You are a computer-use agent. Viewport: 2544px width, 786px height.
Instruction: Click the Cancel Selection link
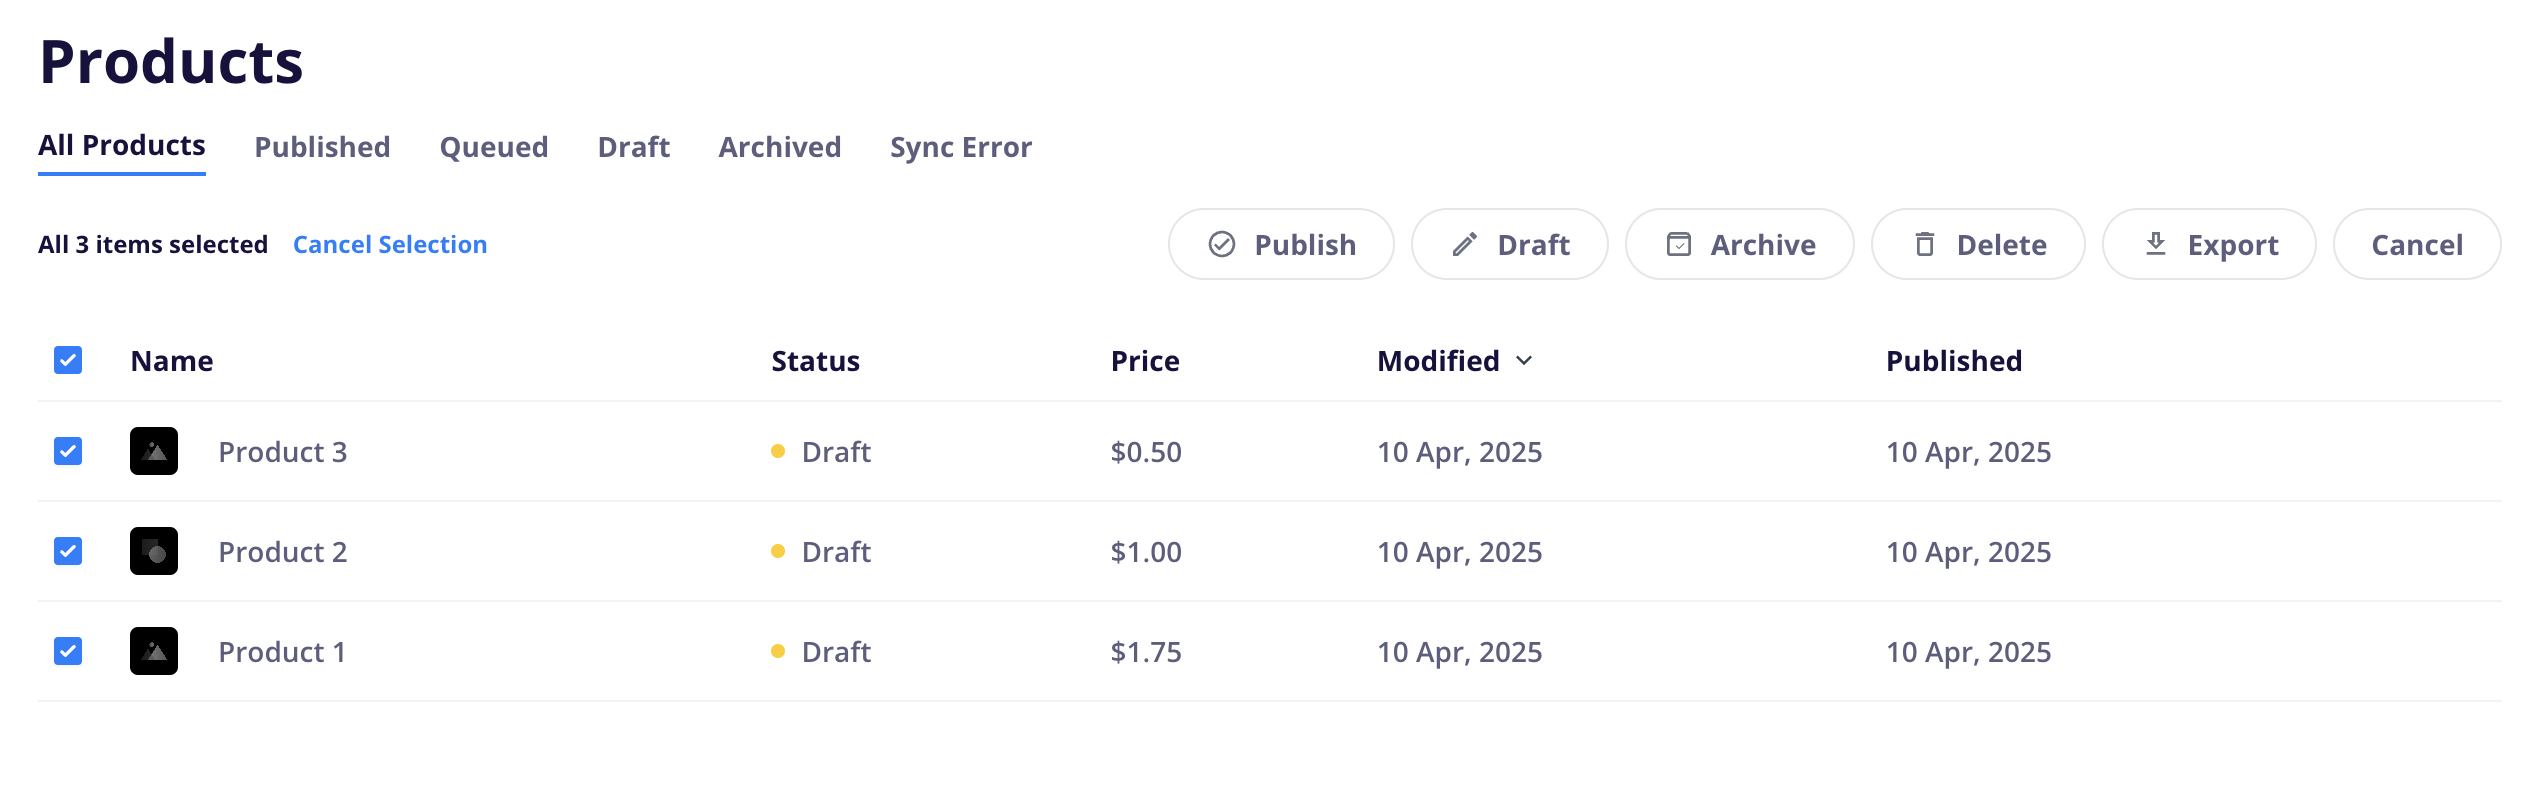390,244
